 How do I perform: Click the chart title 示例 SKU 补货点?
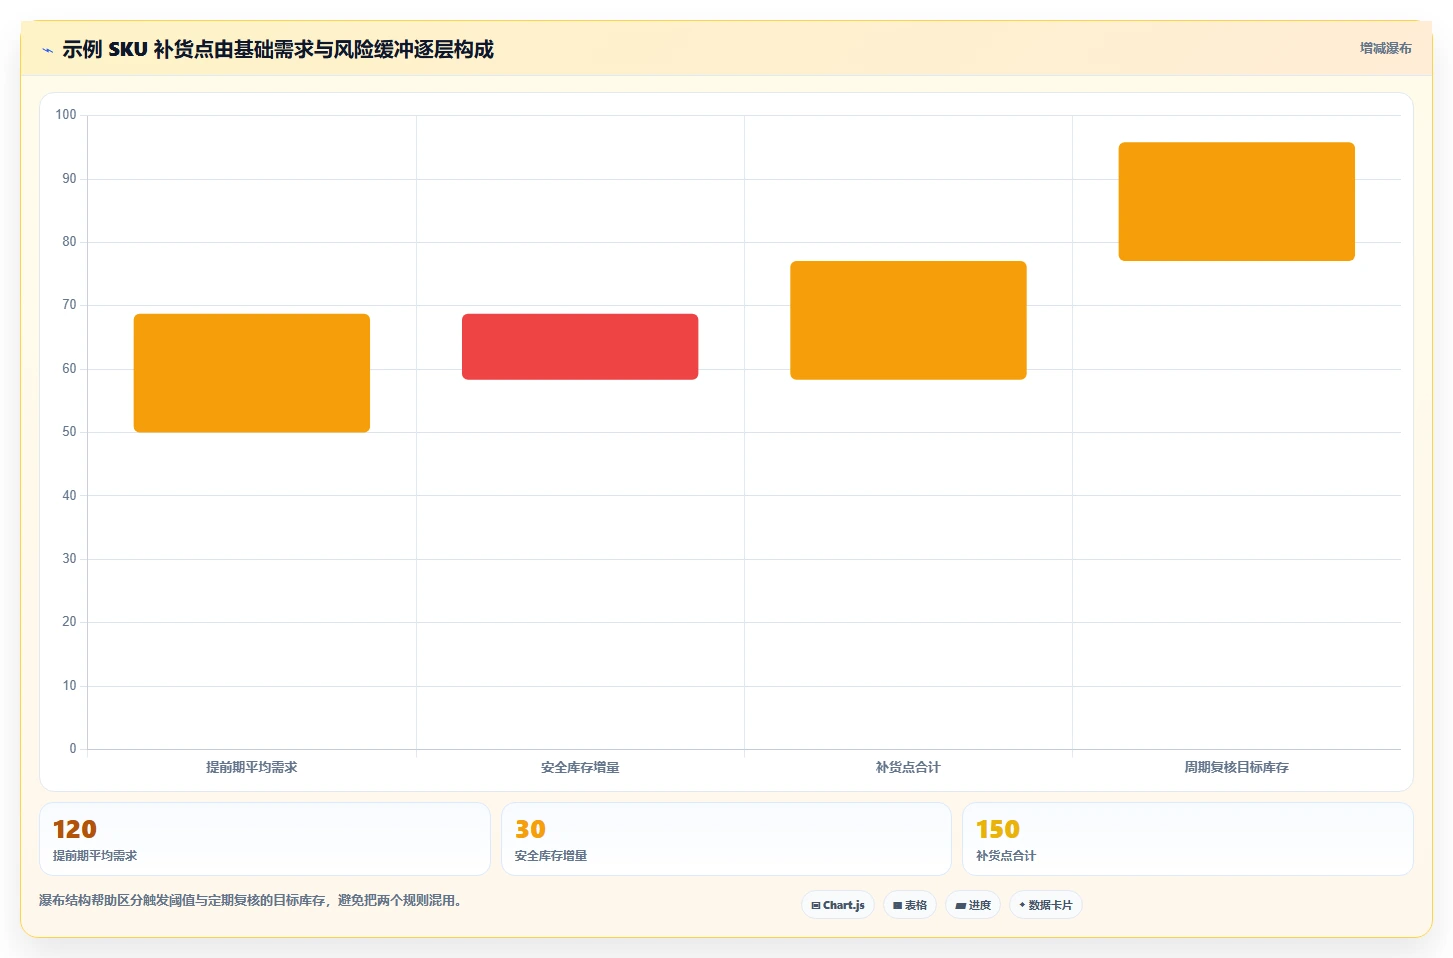pyautogui.click(x=277, y=50)
